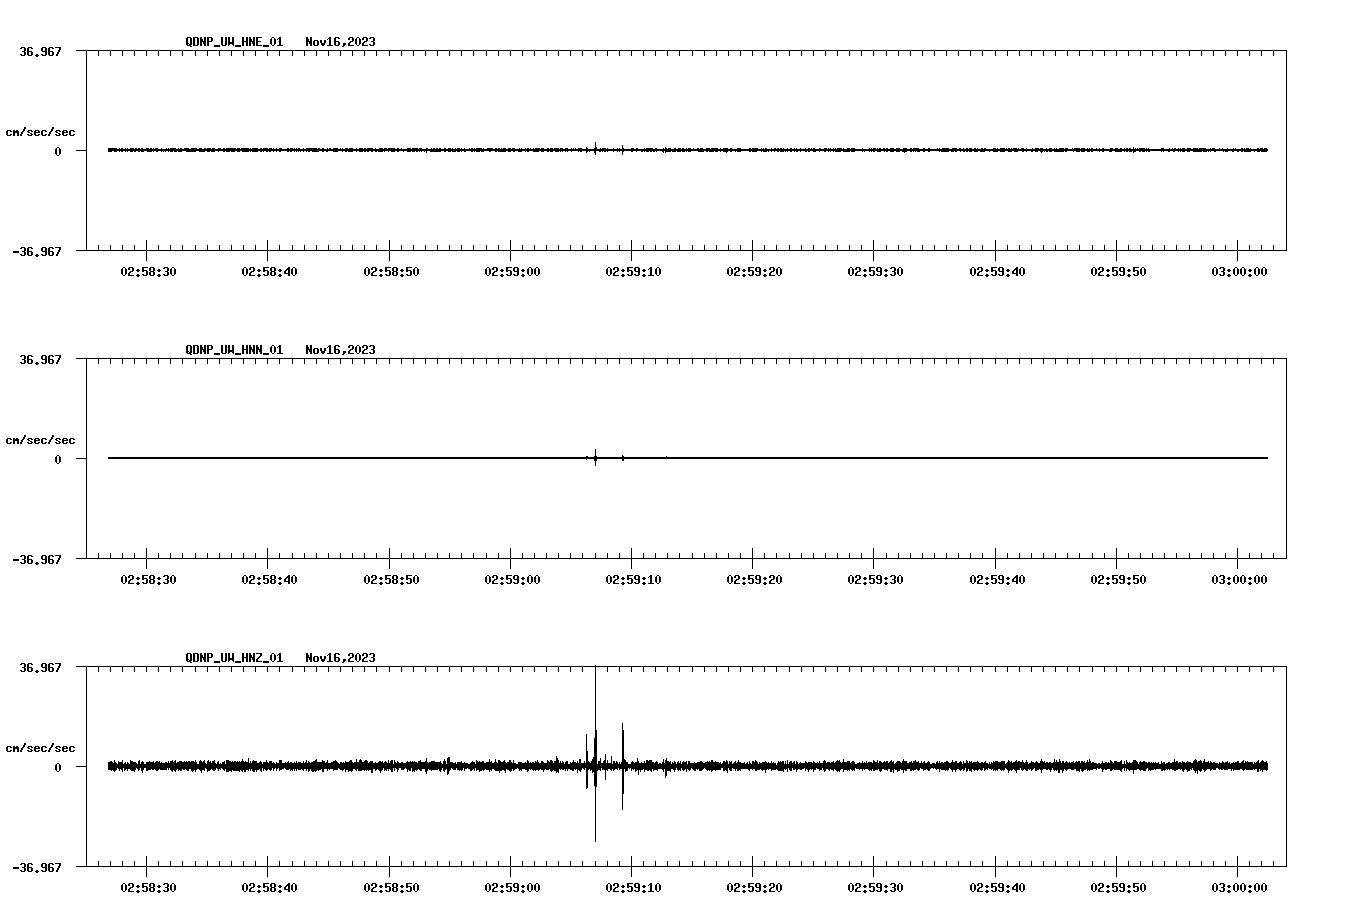Click the Nov16,2023 date above the HNN plot

[341, 350]
